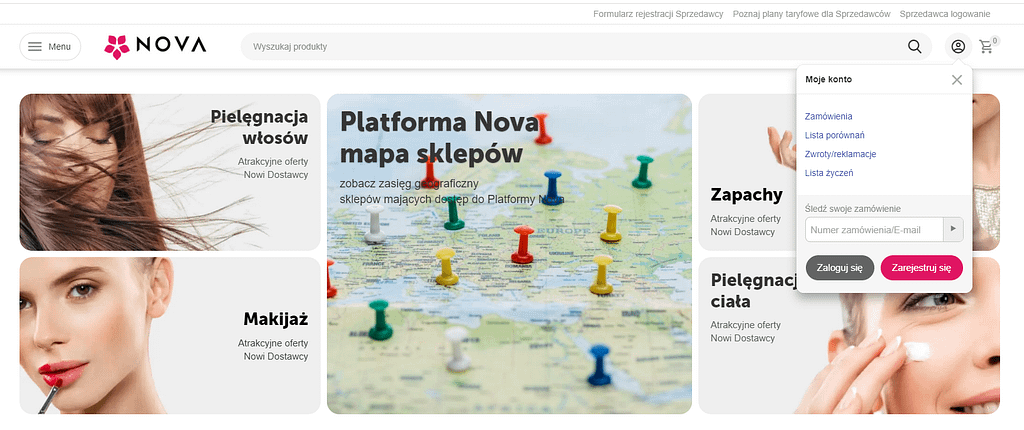1024x430 pixels.
Task: Open Formularz rejestracji Sprzedawcy link
Action: click(x=658, y=14)
